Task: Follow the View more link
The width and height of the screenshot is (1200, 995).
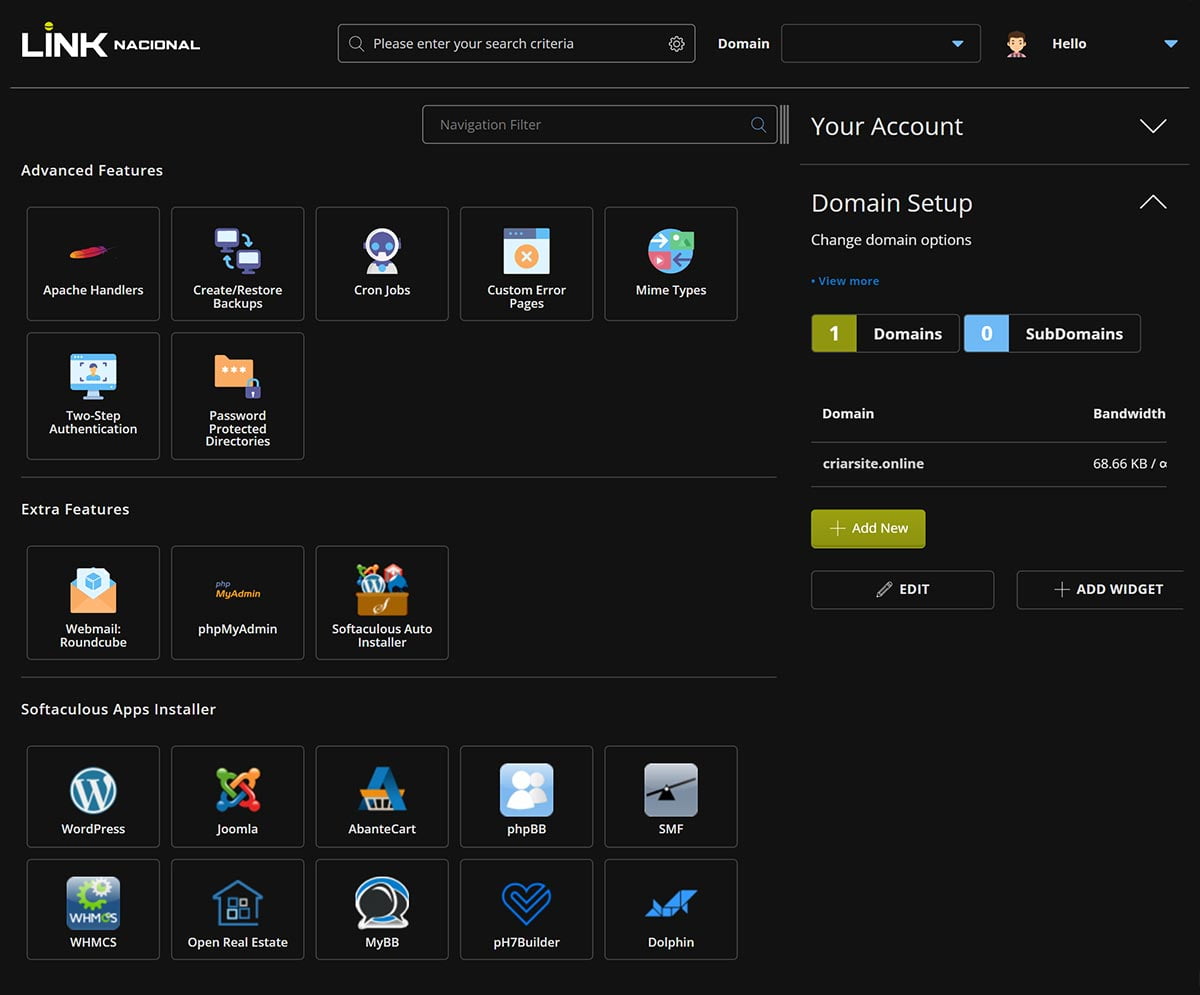Action: [845, 281]
